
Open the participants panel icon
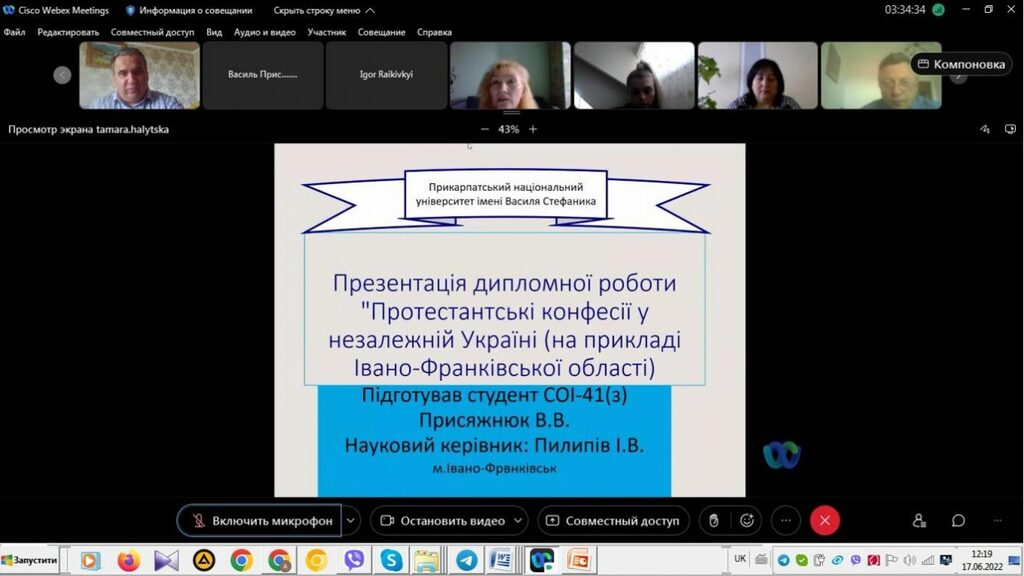tap(919, 520)
